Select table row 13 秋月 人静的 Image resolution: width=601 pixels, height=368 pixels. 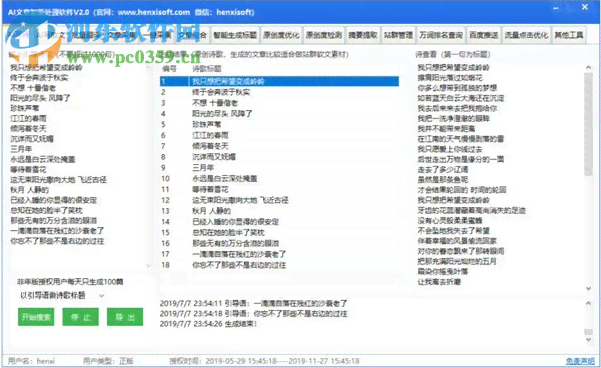(x=279, y=211)
